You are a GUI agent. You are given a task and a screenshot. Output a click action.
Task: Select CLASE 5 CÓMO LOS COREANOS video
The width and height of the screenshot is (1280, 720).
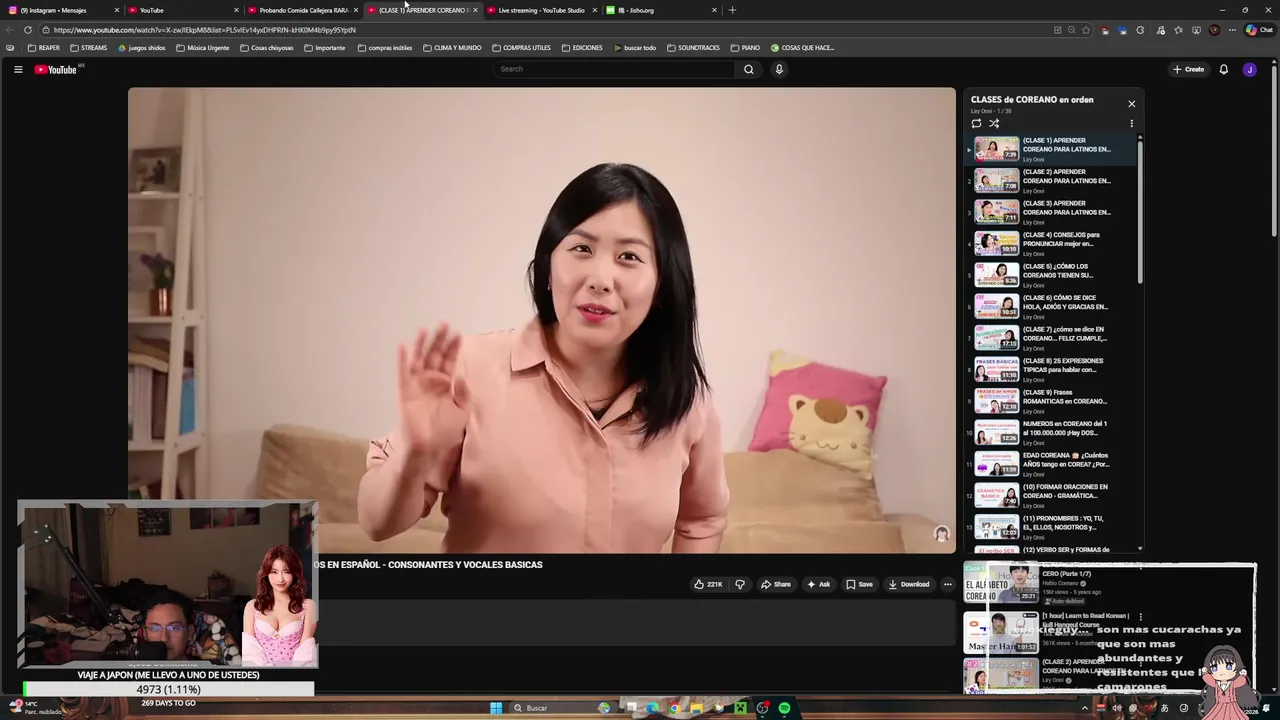click(1050, 274)
